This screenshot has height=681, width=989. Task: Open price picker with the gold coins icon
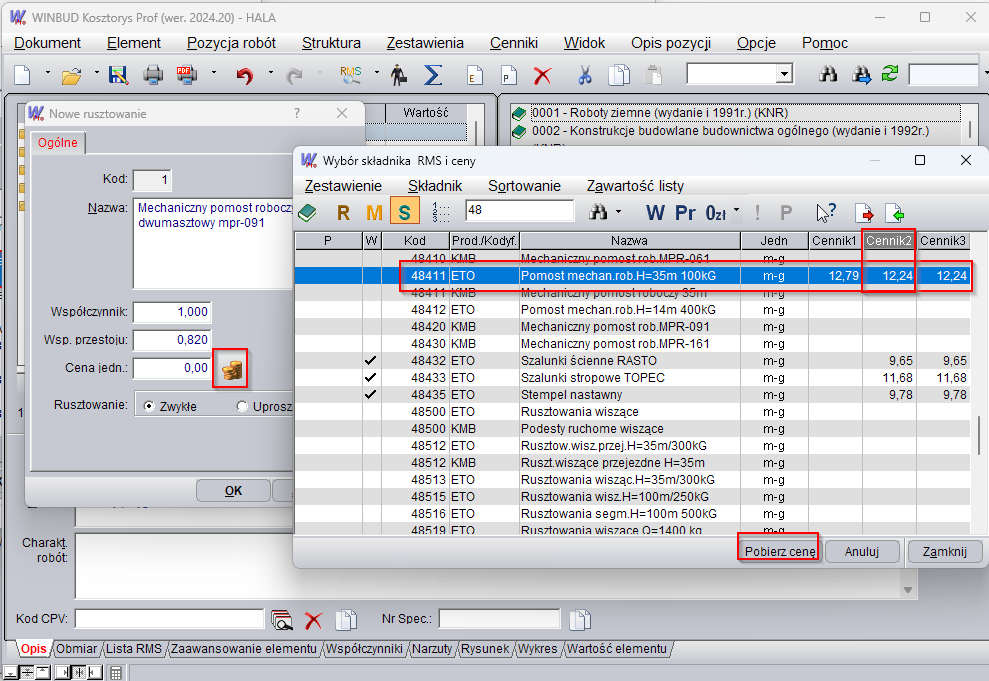pyautogui.click(x=231, y=368)
